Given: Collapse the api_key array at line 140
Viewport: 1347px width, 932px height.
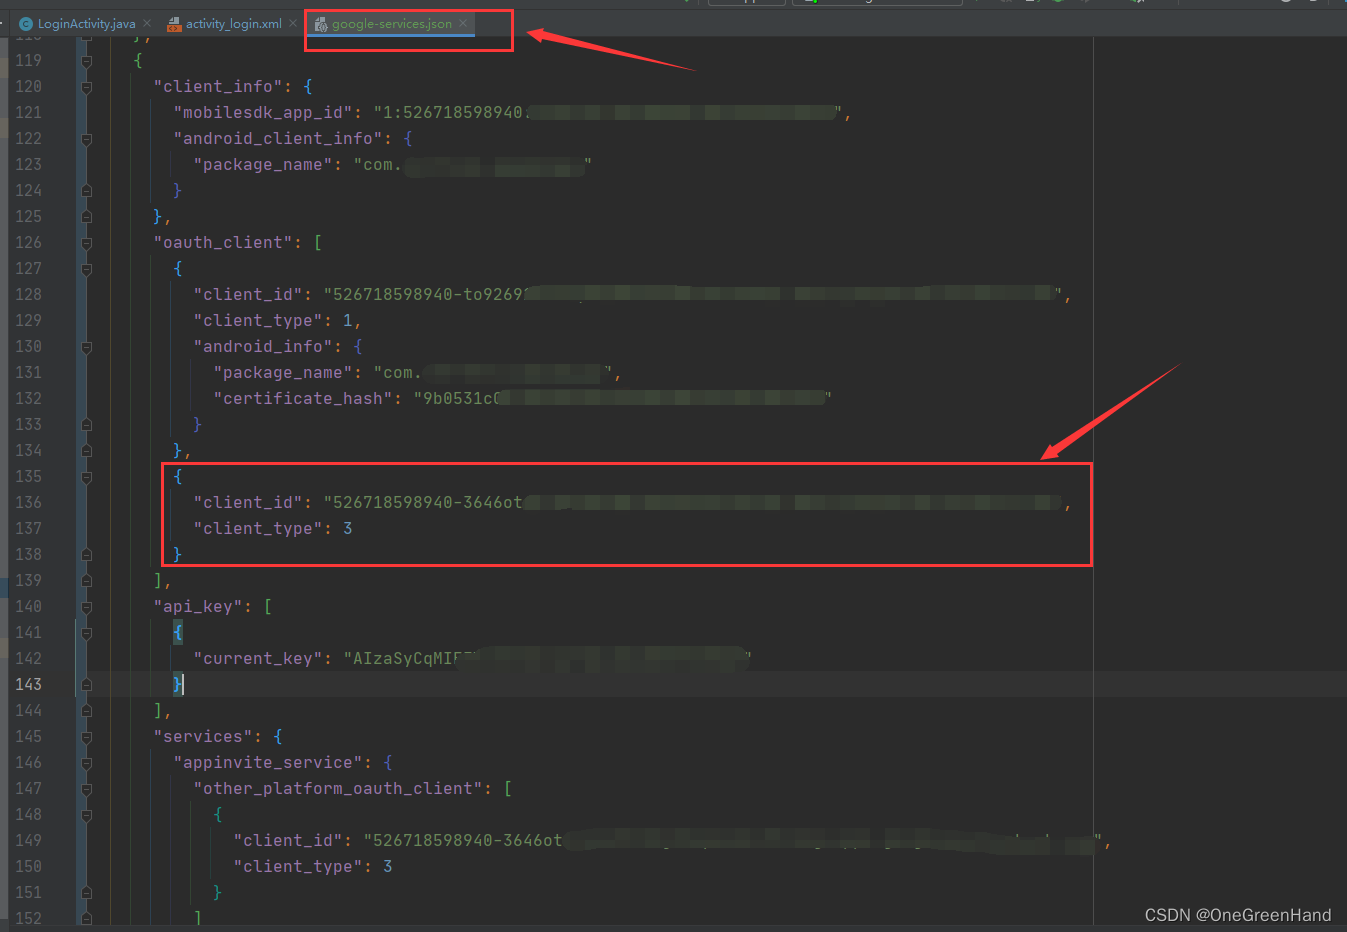Looking at the screenshot, I should click(x=86, y=606).
